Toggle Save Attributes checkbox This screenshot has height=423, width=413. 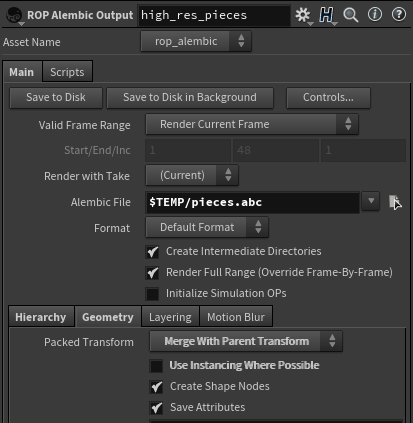pyautogui.click(x=156, y=408)
